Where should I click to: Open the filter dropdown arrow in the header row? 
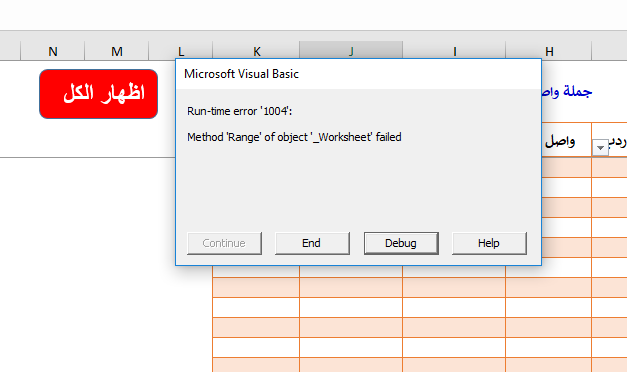coord(600,148)
